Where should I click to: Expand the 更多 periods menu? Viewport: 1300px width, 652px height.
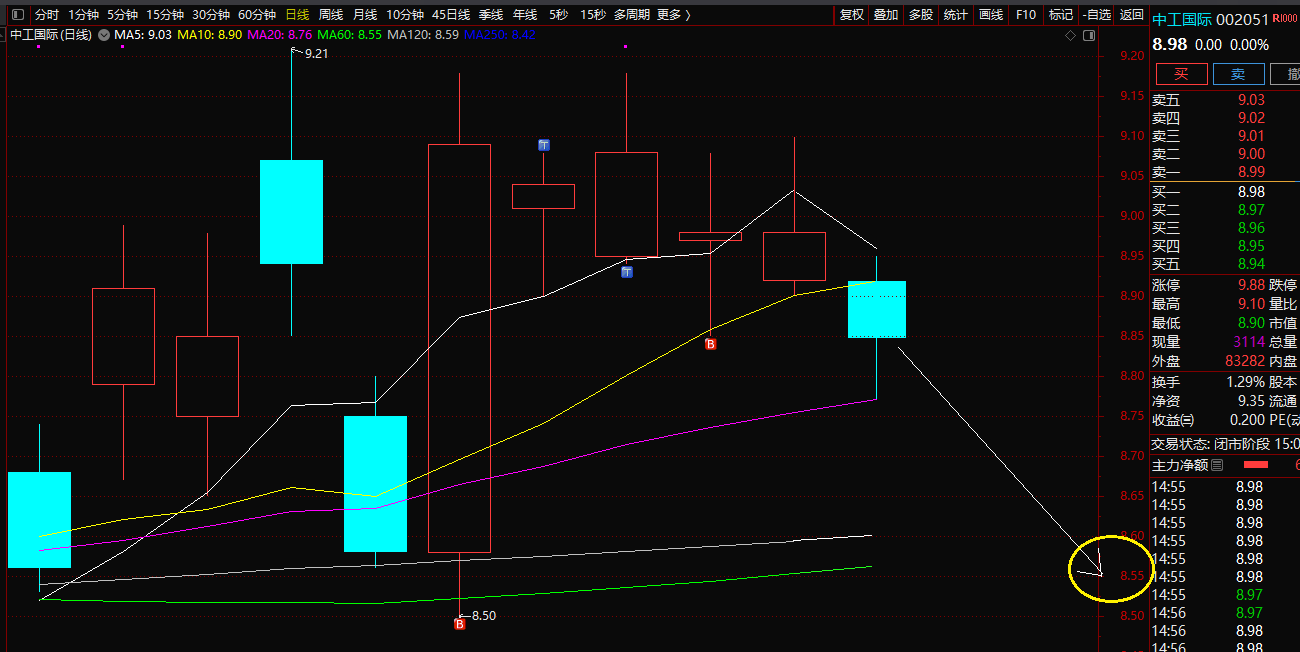673,15
